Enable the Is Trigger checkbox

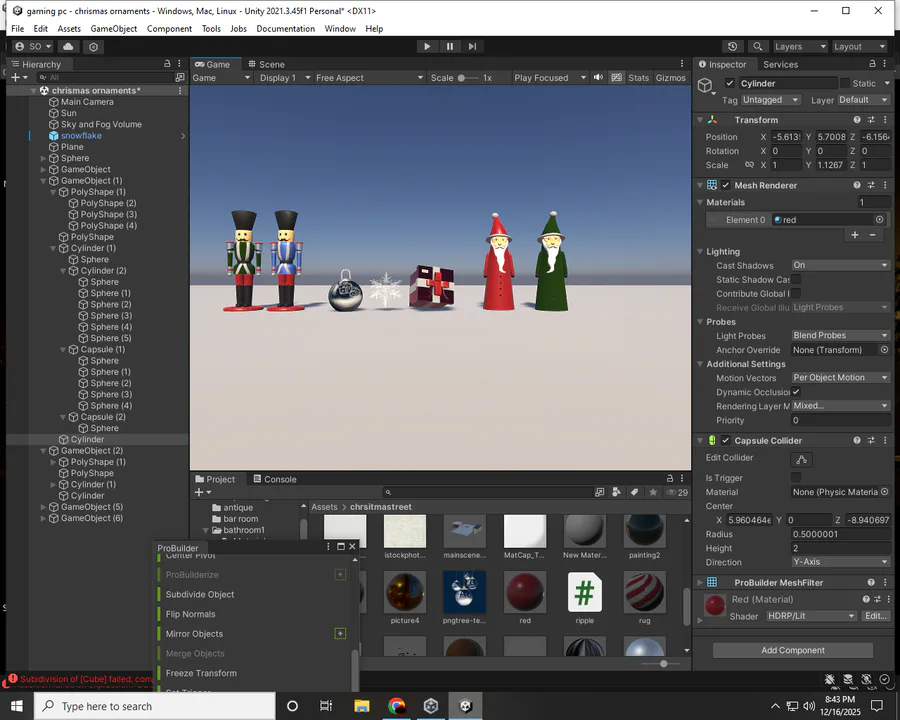[x=796, y=477]
